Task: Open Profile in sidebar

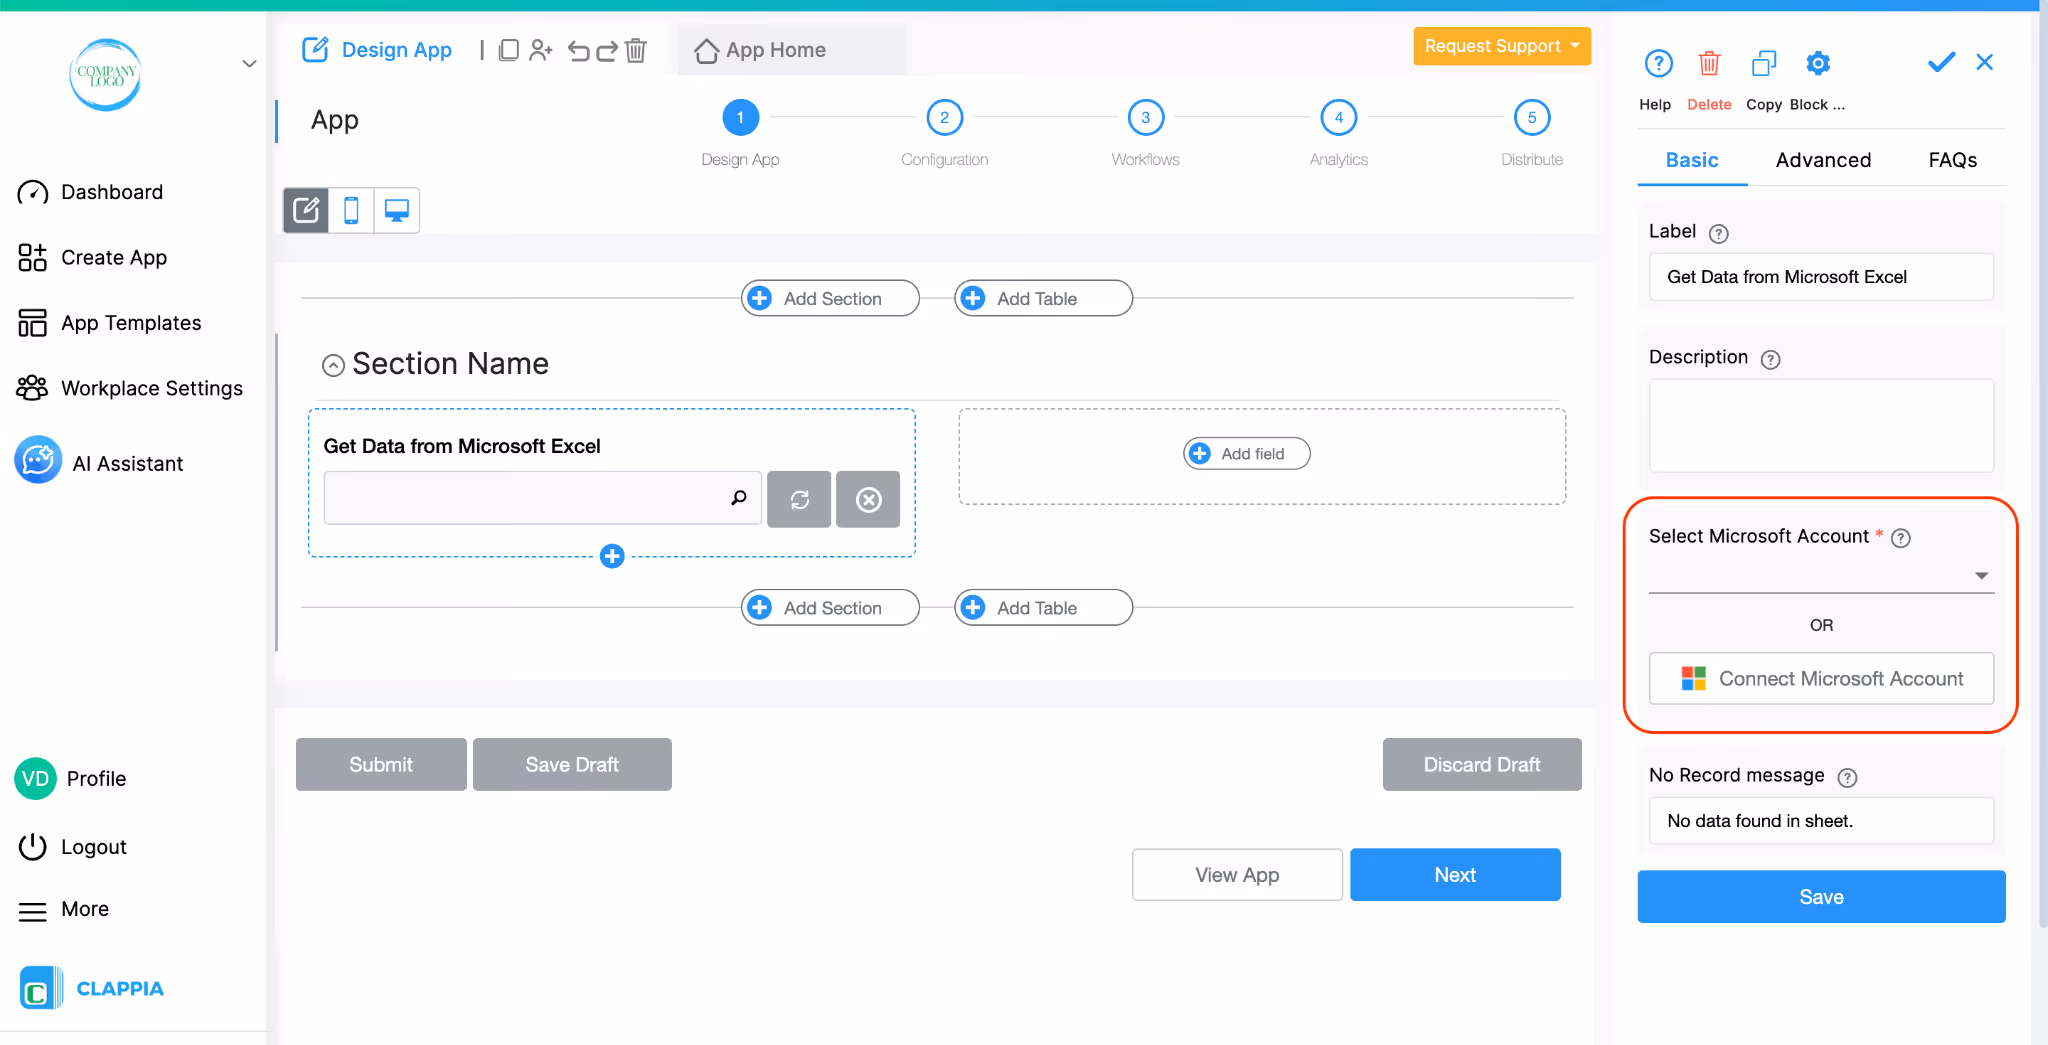Action: [71, 779]
